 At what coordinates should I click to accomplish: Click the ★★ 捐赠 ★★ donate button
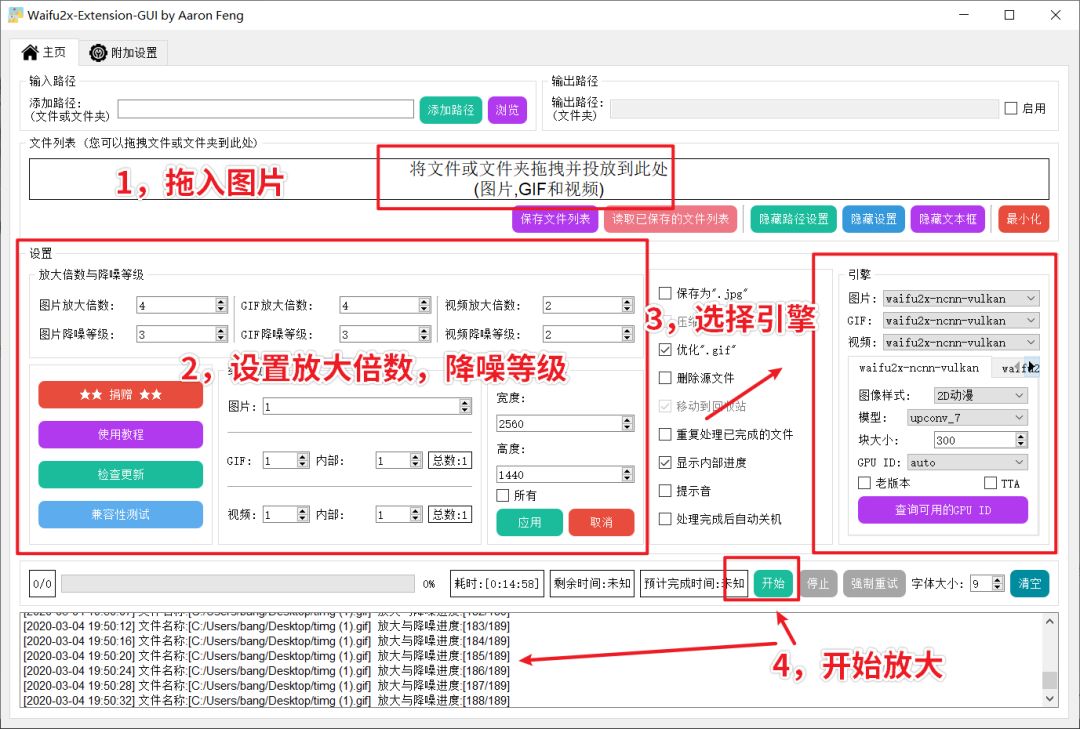tap(121, 395)
